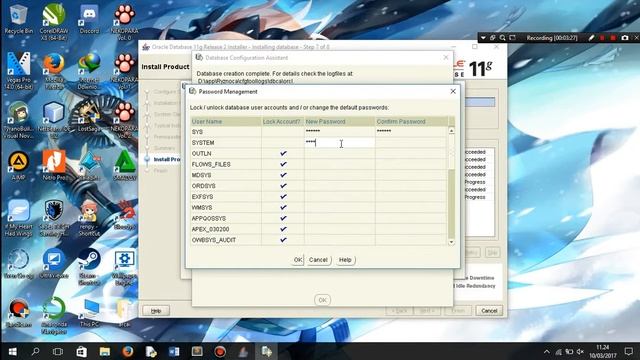Open the action center notification icon

(x=629, y=351)
